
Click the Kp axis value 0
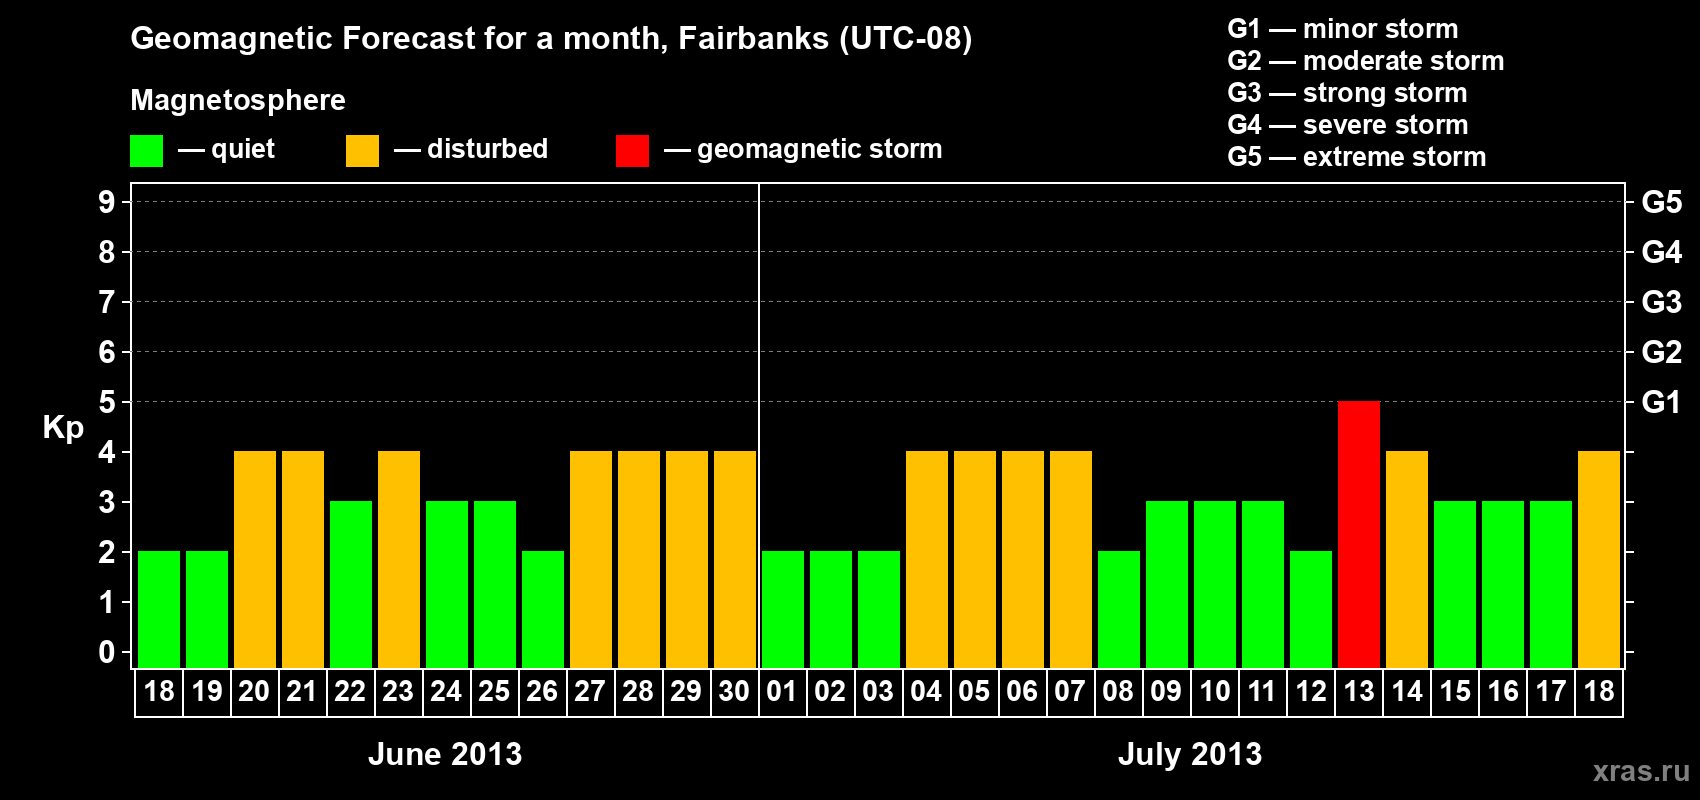[107, 652]
